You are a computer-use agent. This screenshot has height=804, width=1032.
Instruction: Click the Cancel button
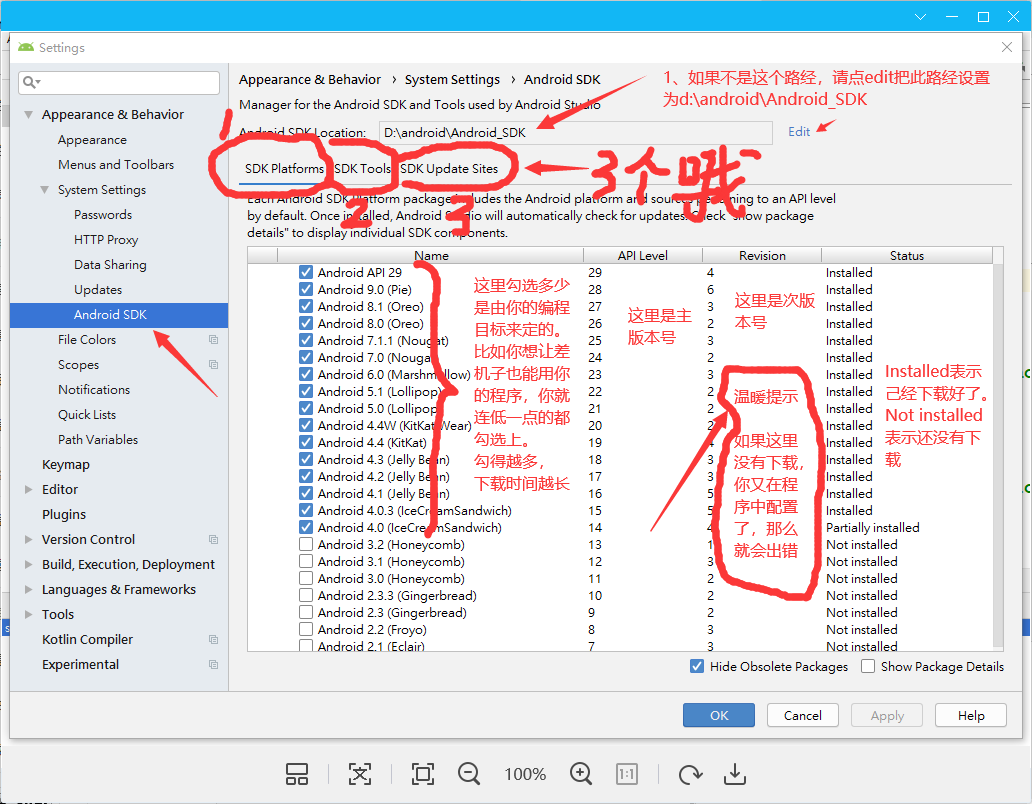pos(802,715)
